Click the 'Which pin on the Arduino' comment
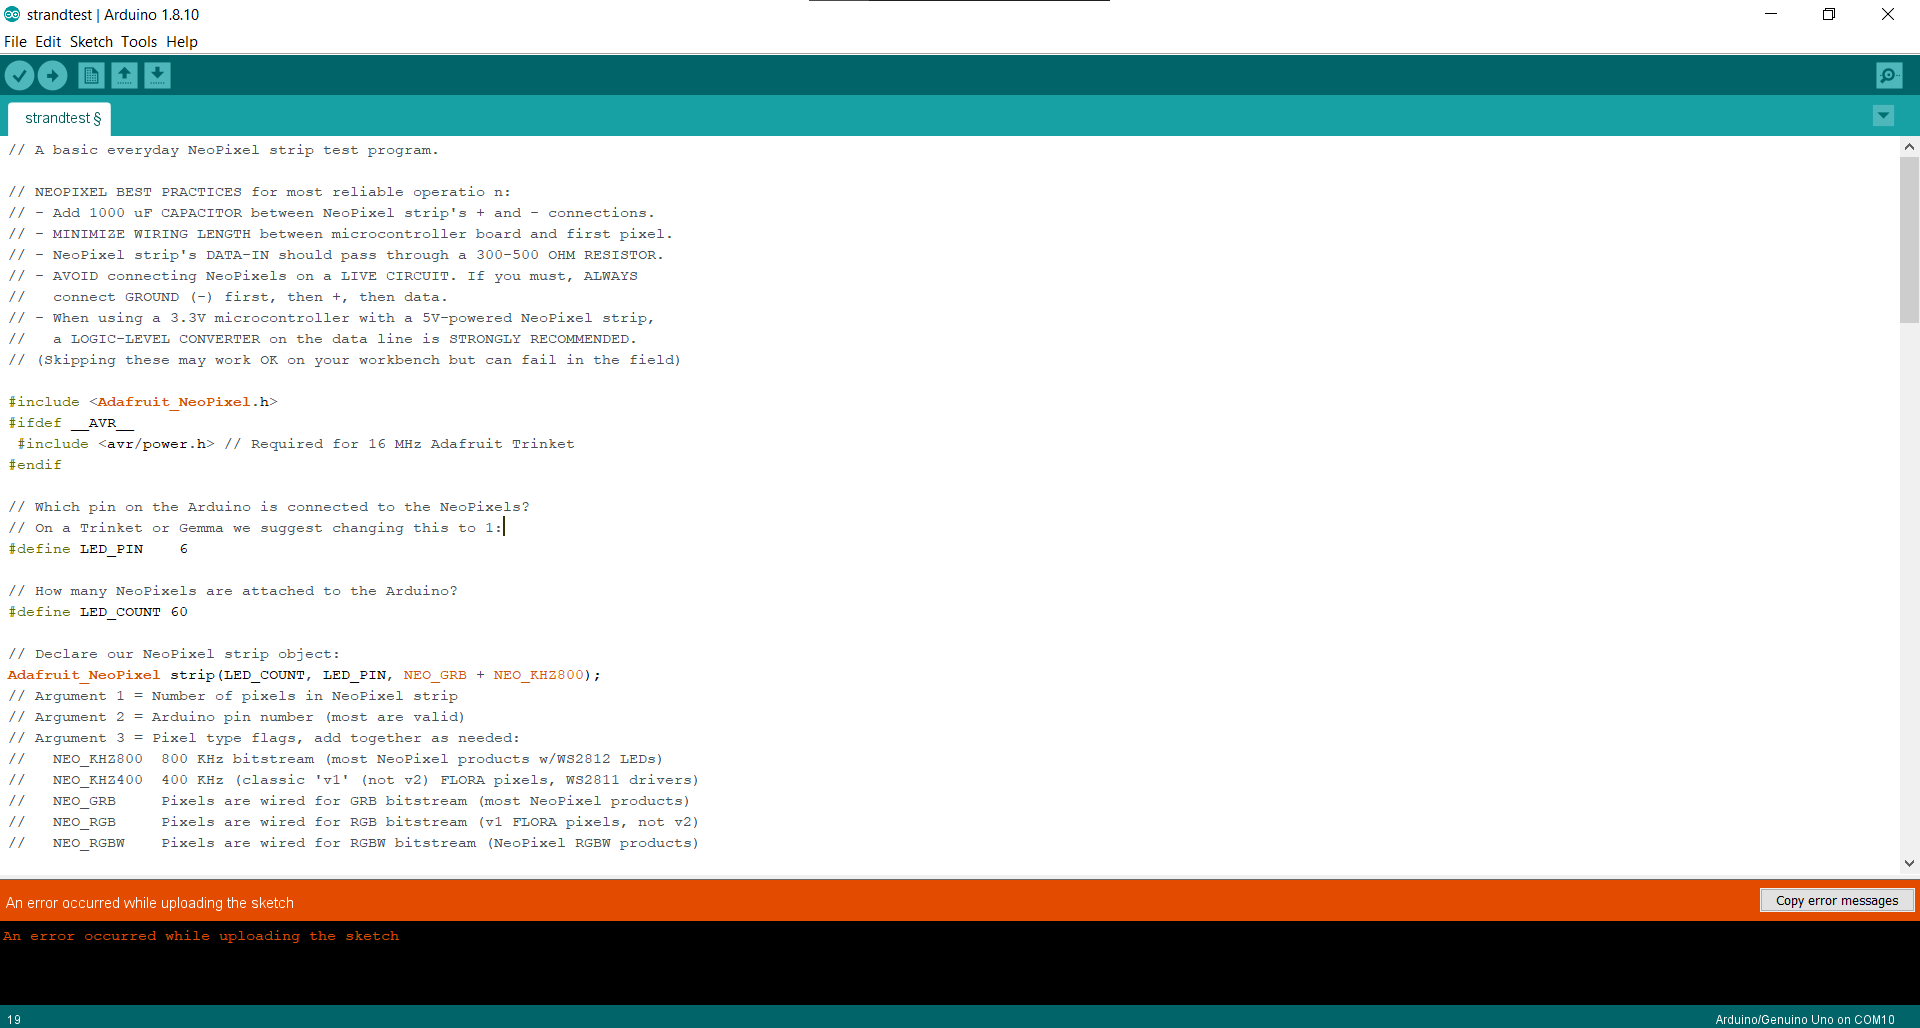Screen dimensions: 1920x1028 click(269, 507)
